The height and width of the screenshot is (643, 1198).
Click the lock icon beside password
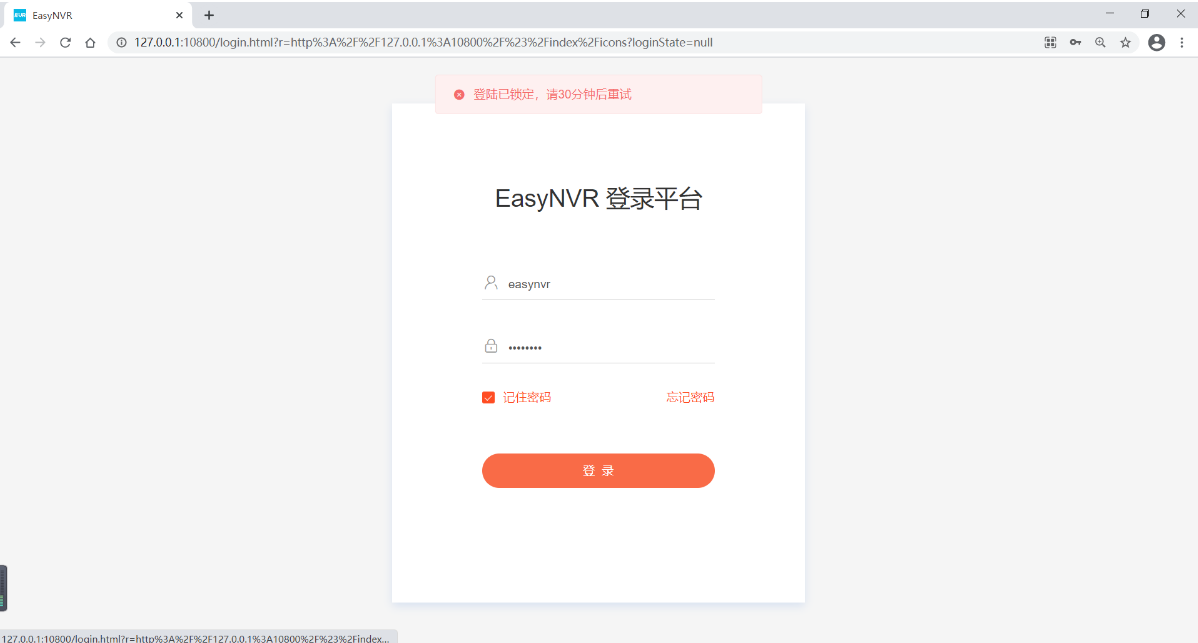tap(491, 346)
